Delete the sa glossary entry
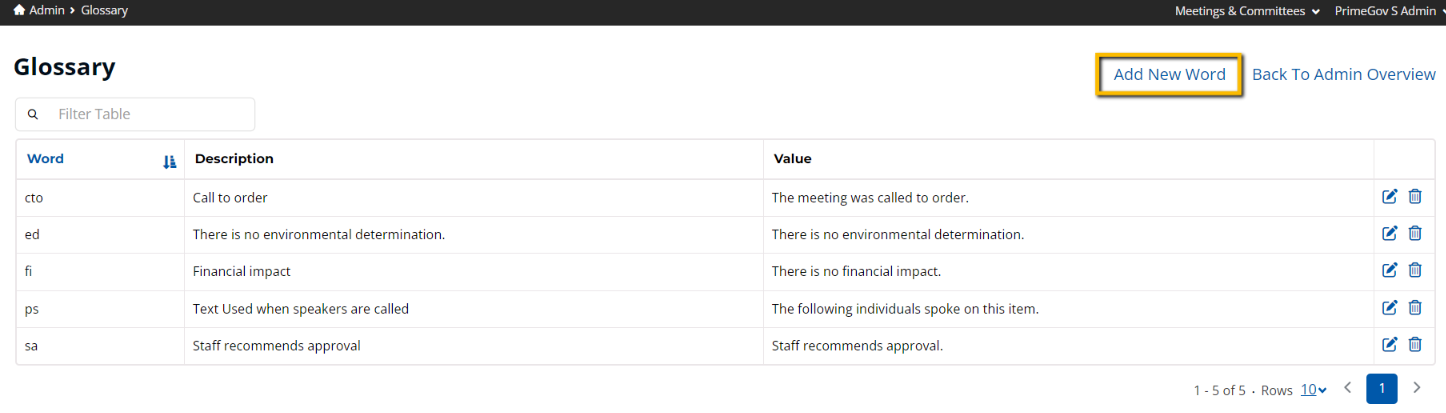Image resolution: width=1446 pixels, height=413 pixels. coord(1415,345)
